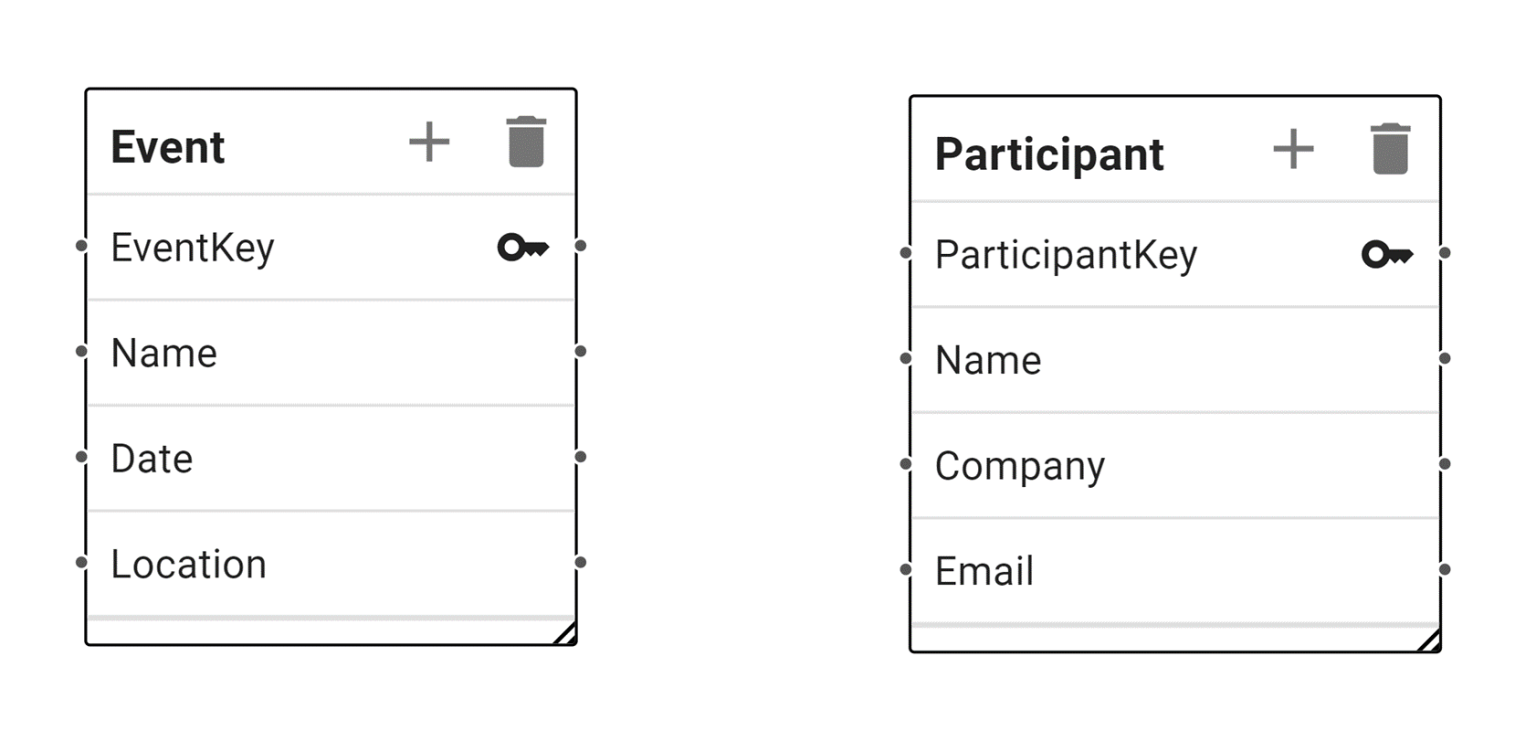Click the add field icon on Event table
The height and width of the screenshot is (741, 1536).
(429, 142)
